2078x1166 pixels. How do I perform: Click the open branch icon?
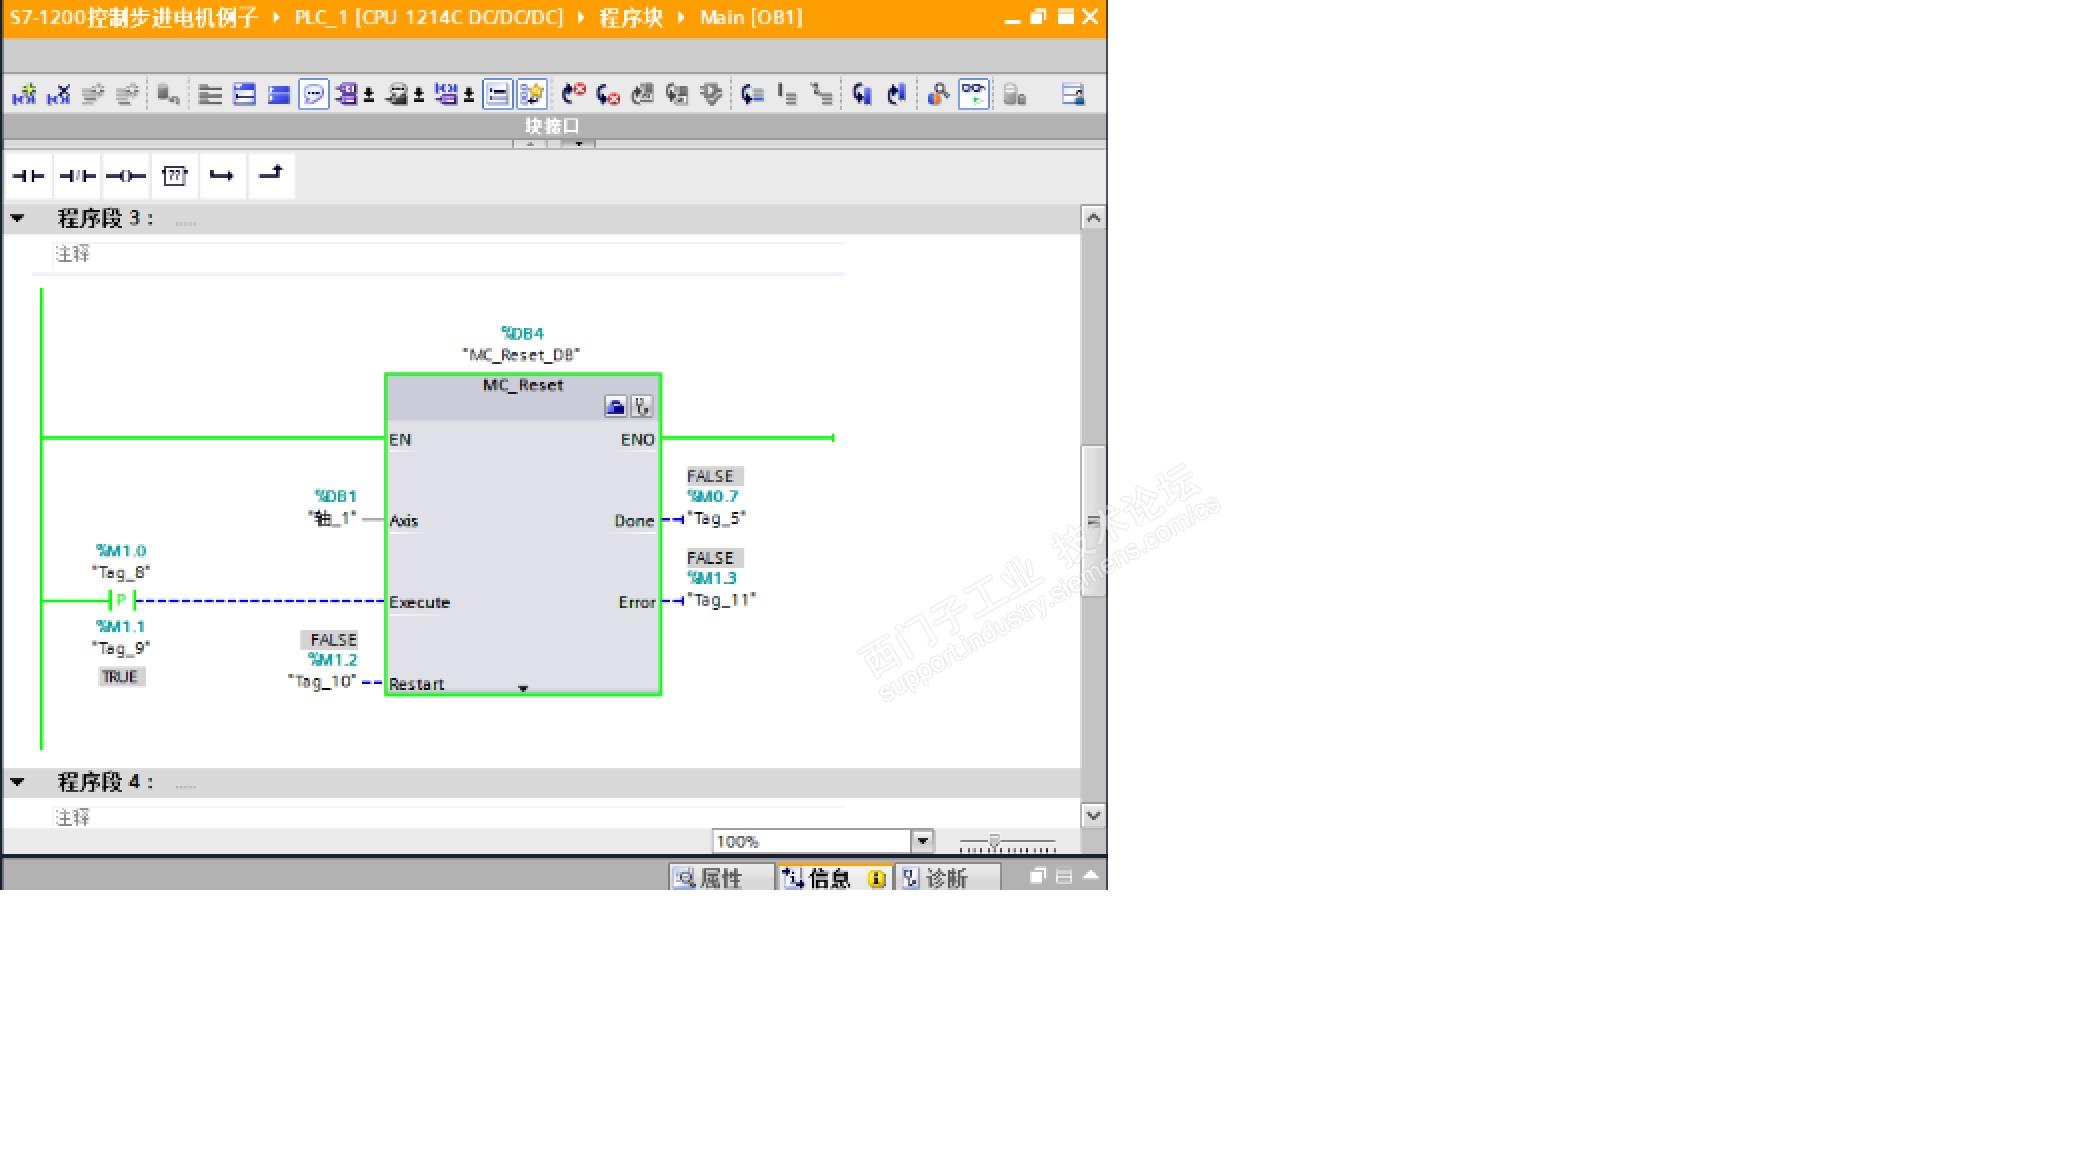tap(222, 176)
